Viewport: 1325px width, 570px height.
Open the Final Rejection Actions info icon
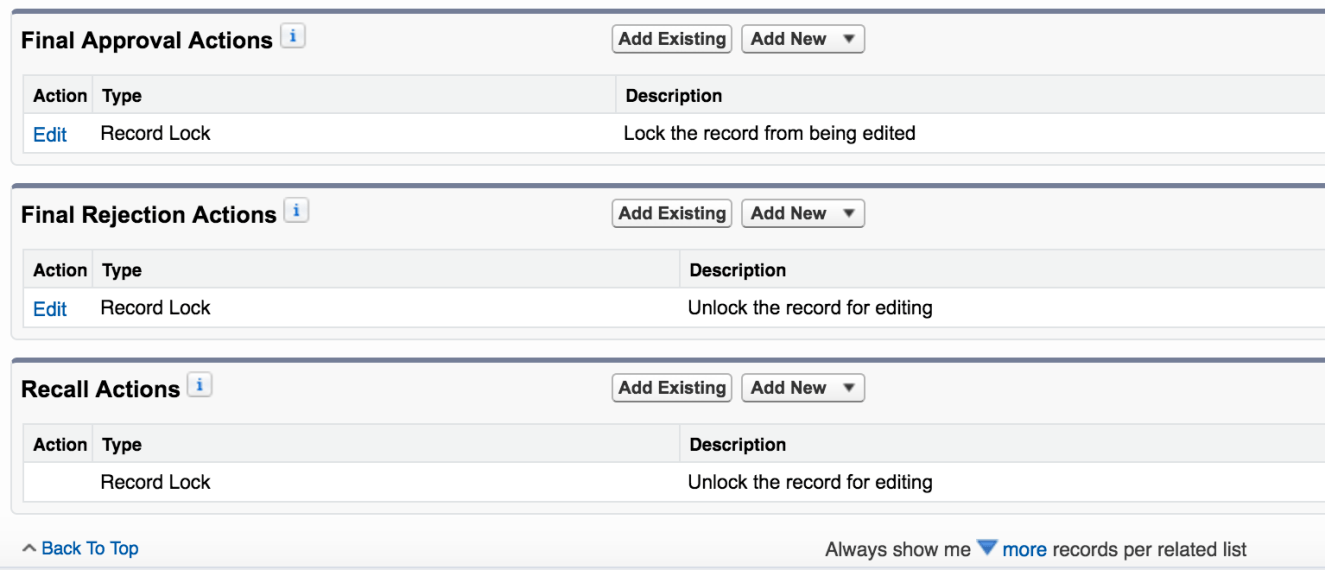click(x=297, y=212)
